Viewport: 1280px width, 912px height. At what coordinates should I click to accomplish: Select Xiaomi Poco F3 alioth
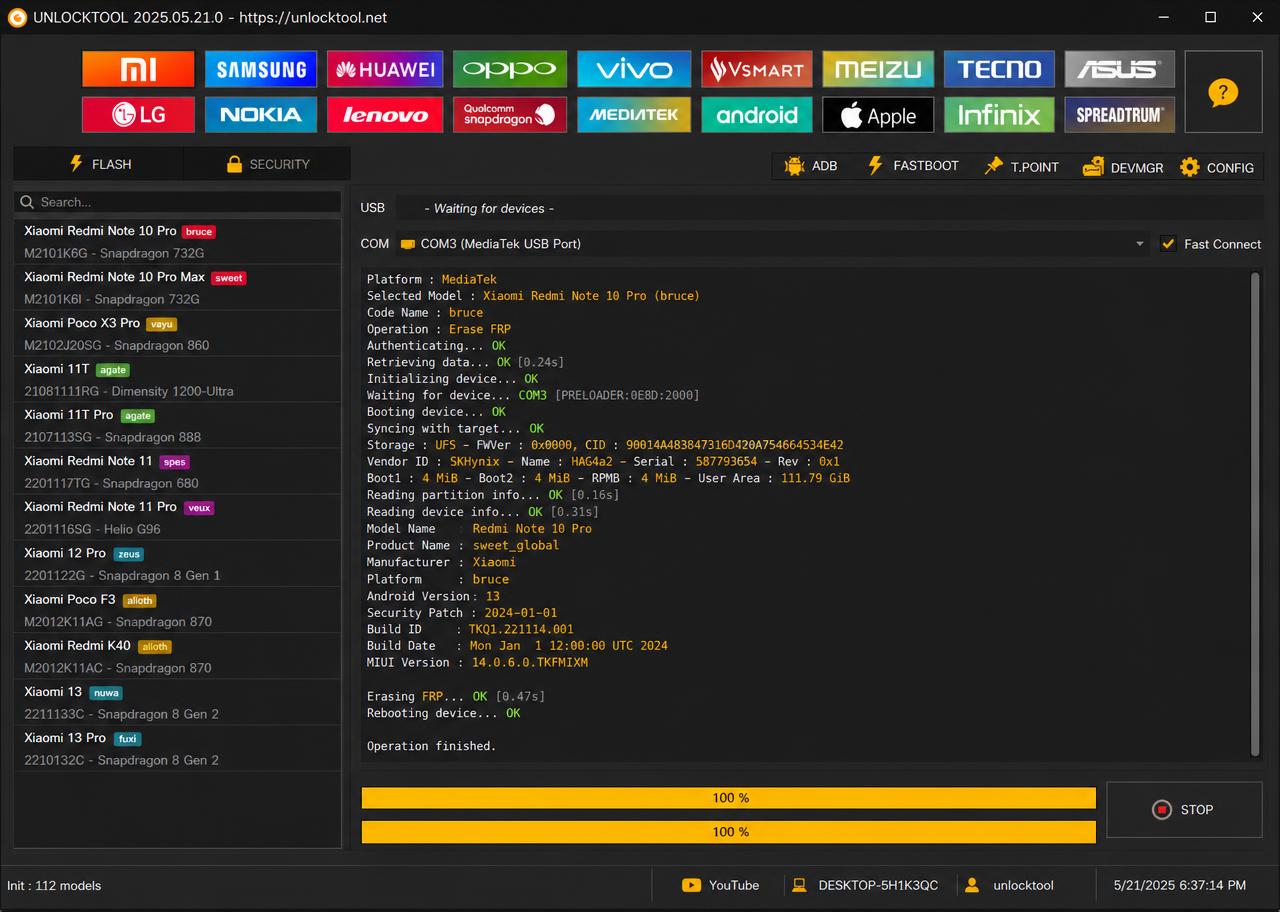coord(178,610)
